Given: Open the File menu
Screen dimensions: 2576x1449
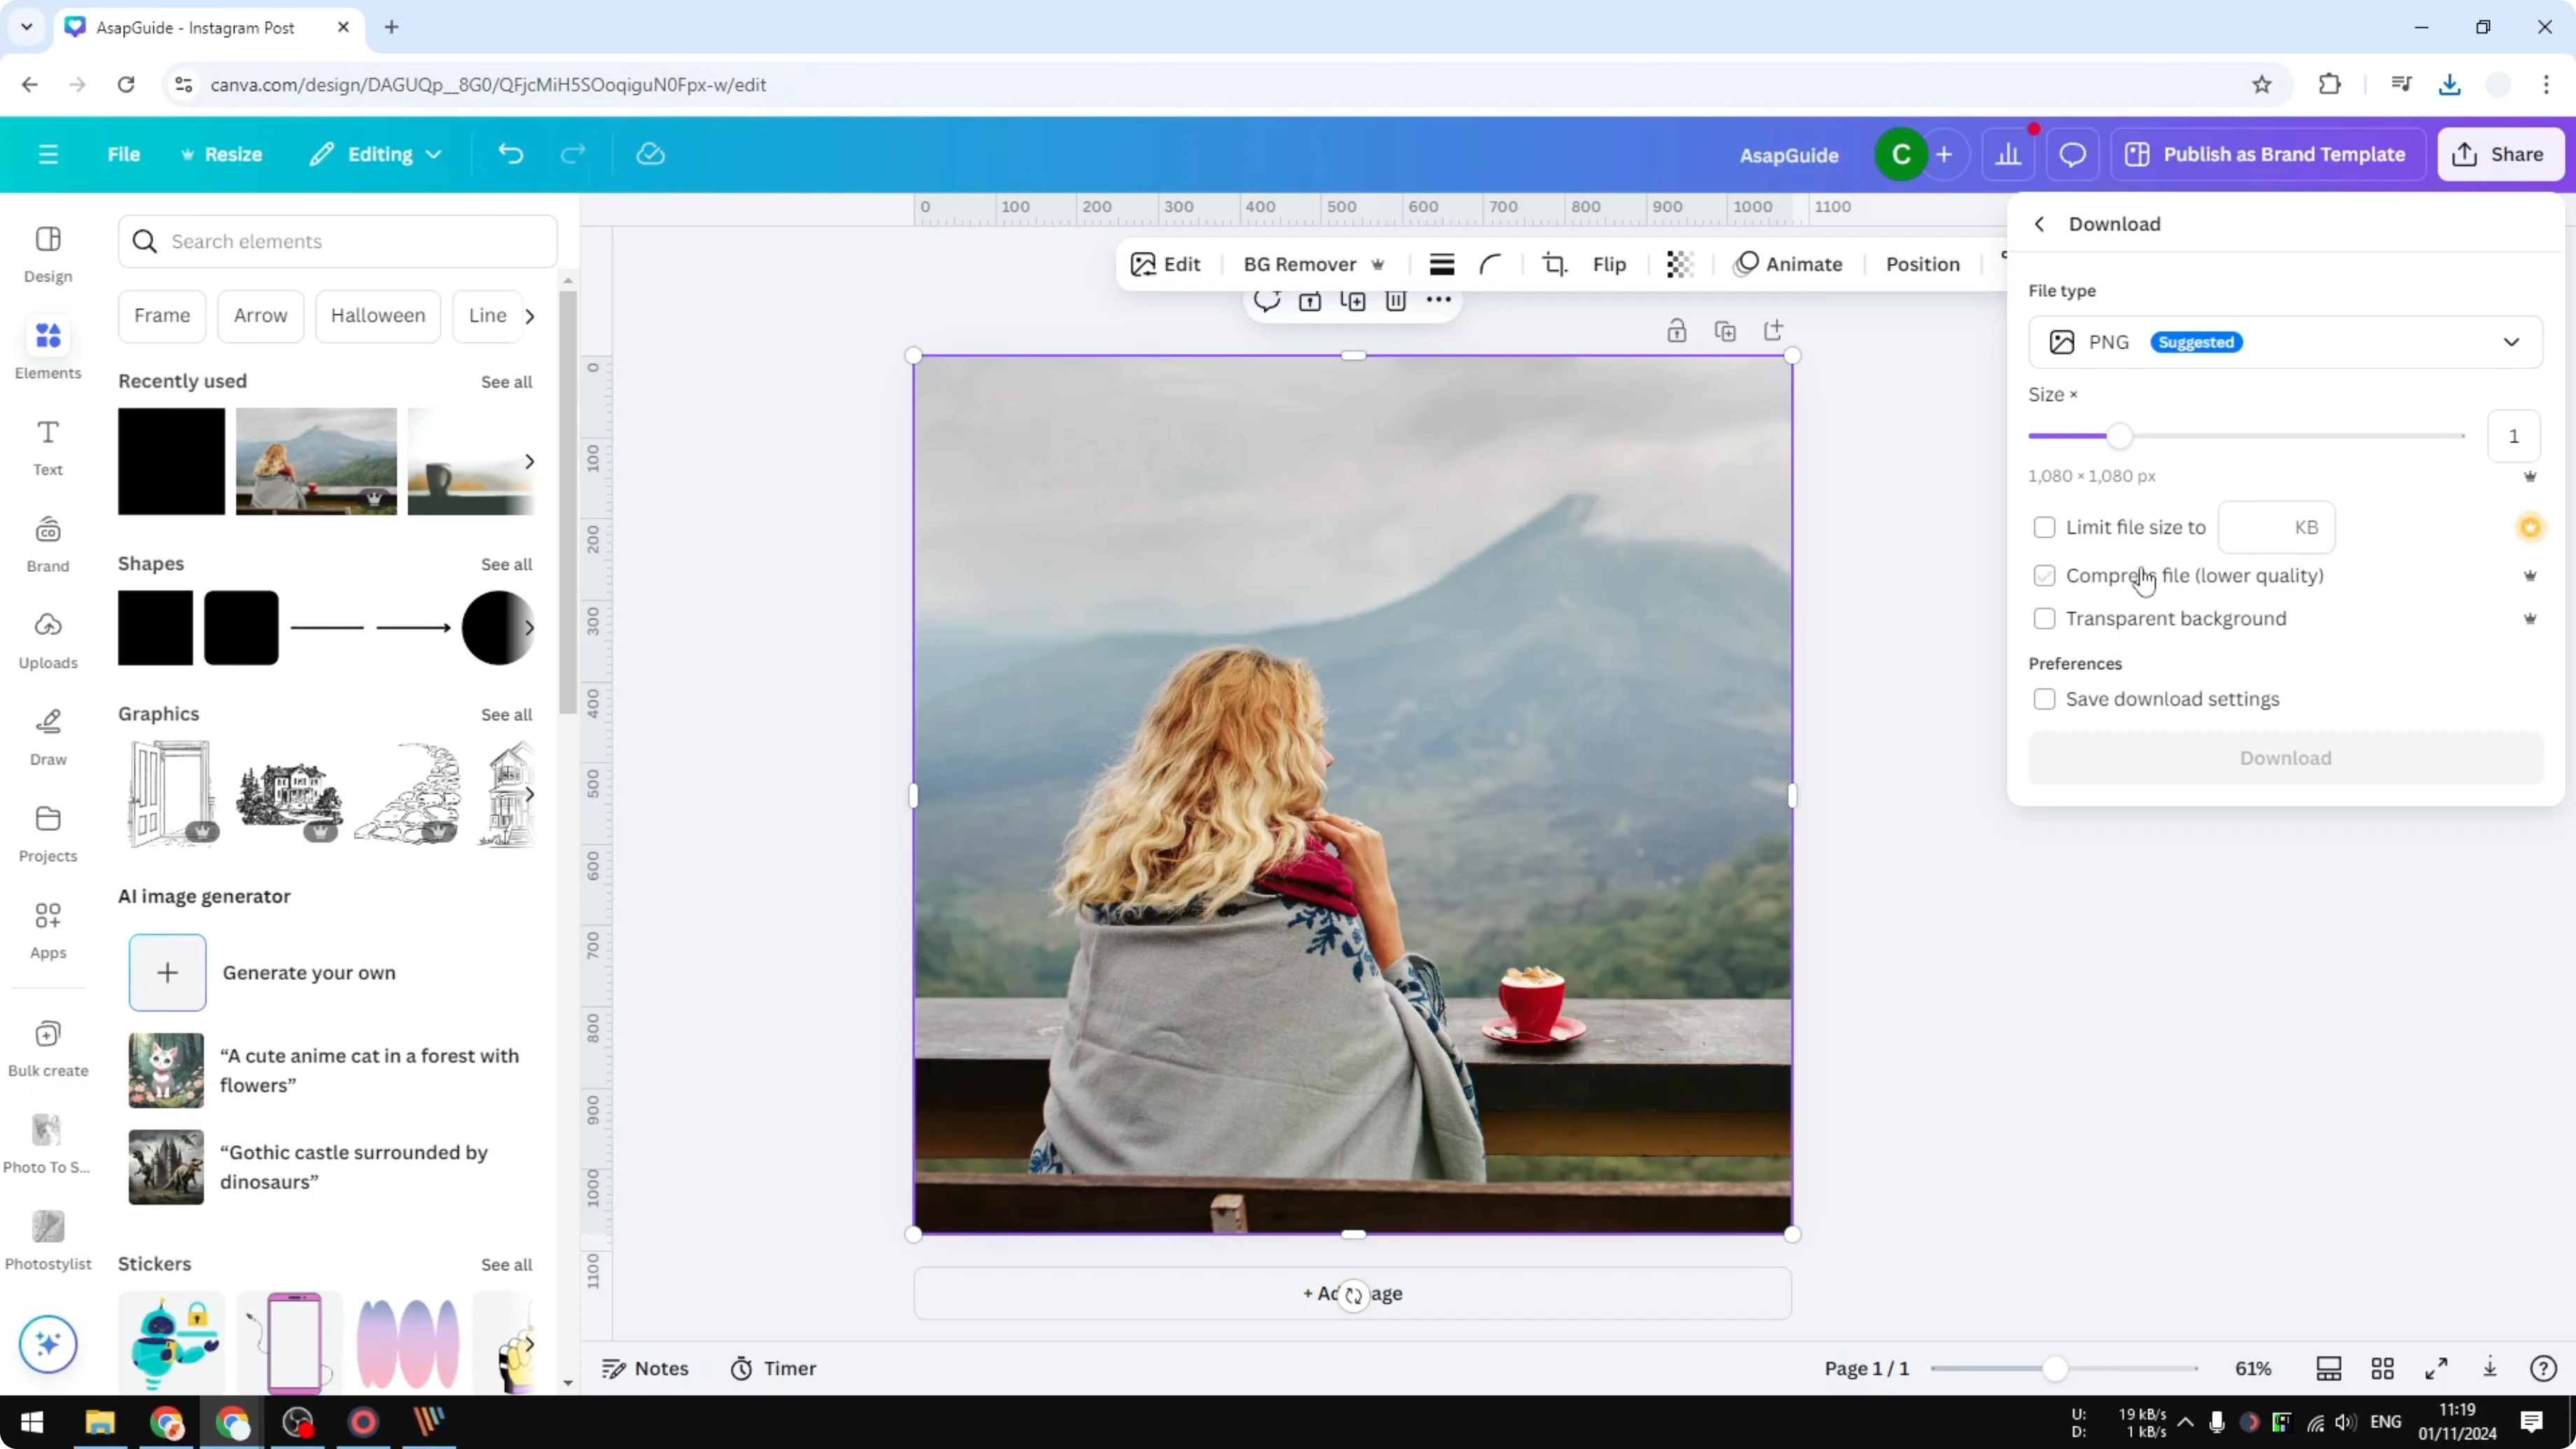Looking at the screenshot, I should click(124, 154).
